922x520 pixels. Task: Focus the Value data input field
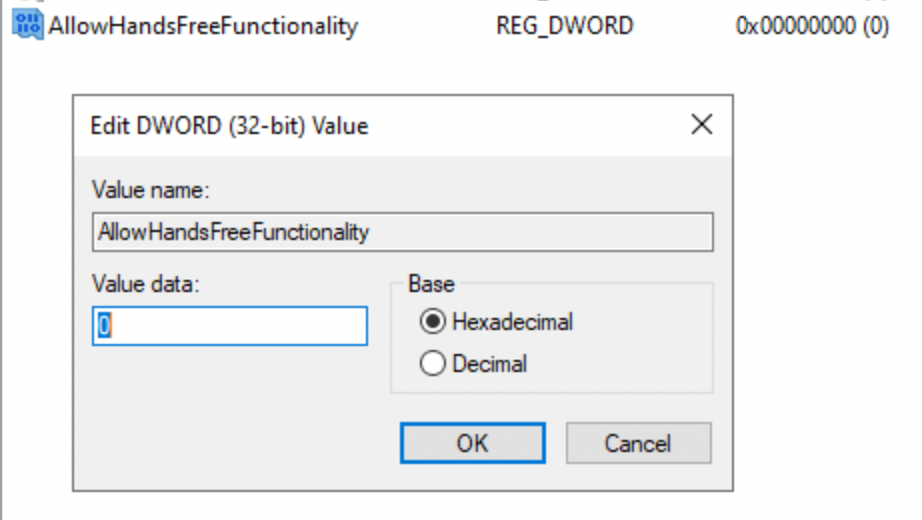pos(230,326)
